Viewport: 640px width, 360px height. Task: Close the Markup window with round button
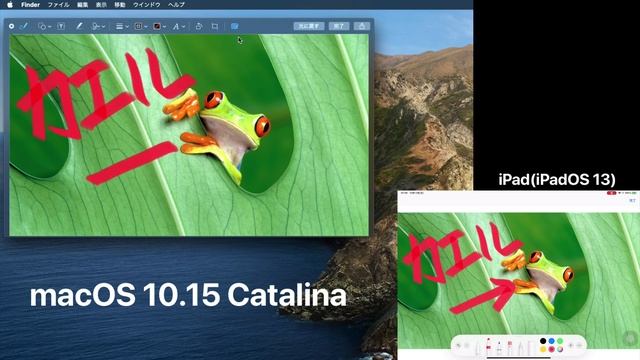point(11,26)
